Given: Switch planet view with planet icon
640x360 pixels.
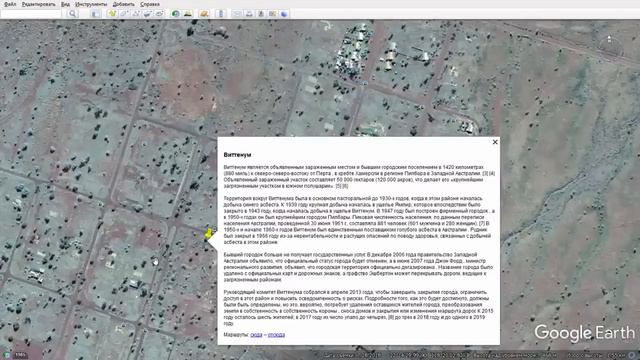Looking at the screenshot, I should point(204,13).
